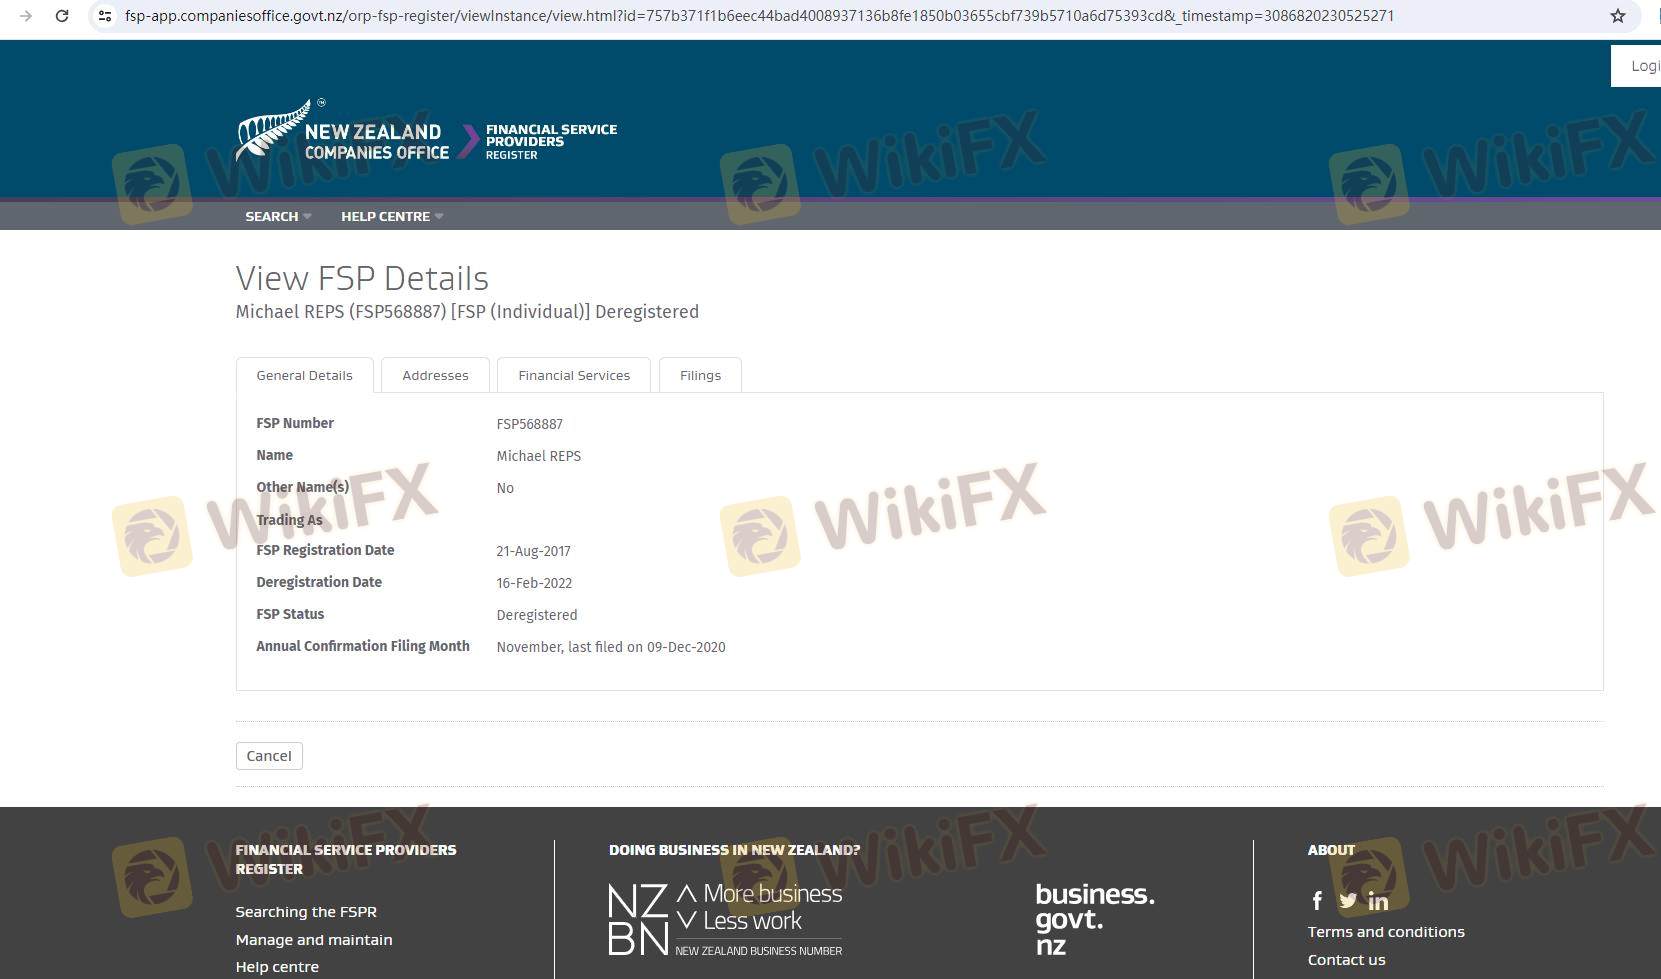
Task: Click the FSP Status value Deregistered
Action: pos(537,615)
